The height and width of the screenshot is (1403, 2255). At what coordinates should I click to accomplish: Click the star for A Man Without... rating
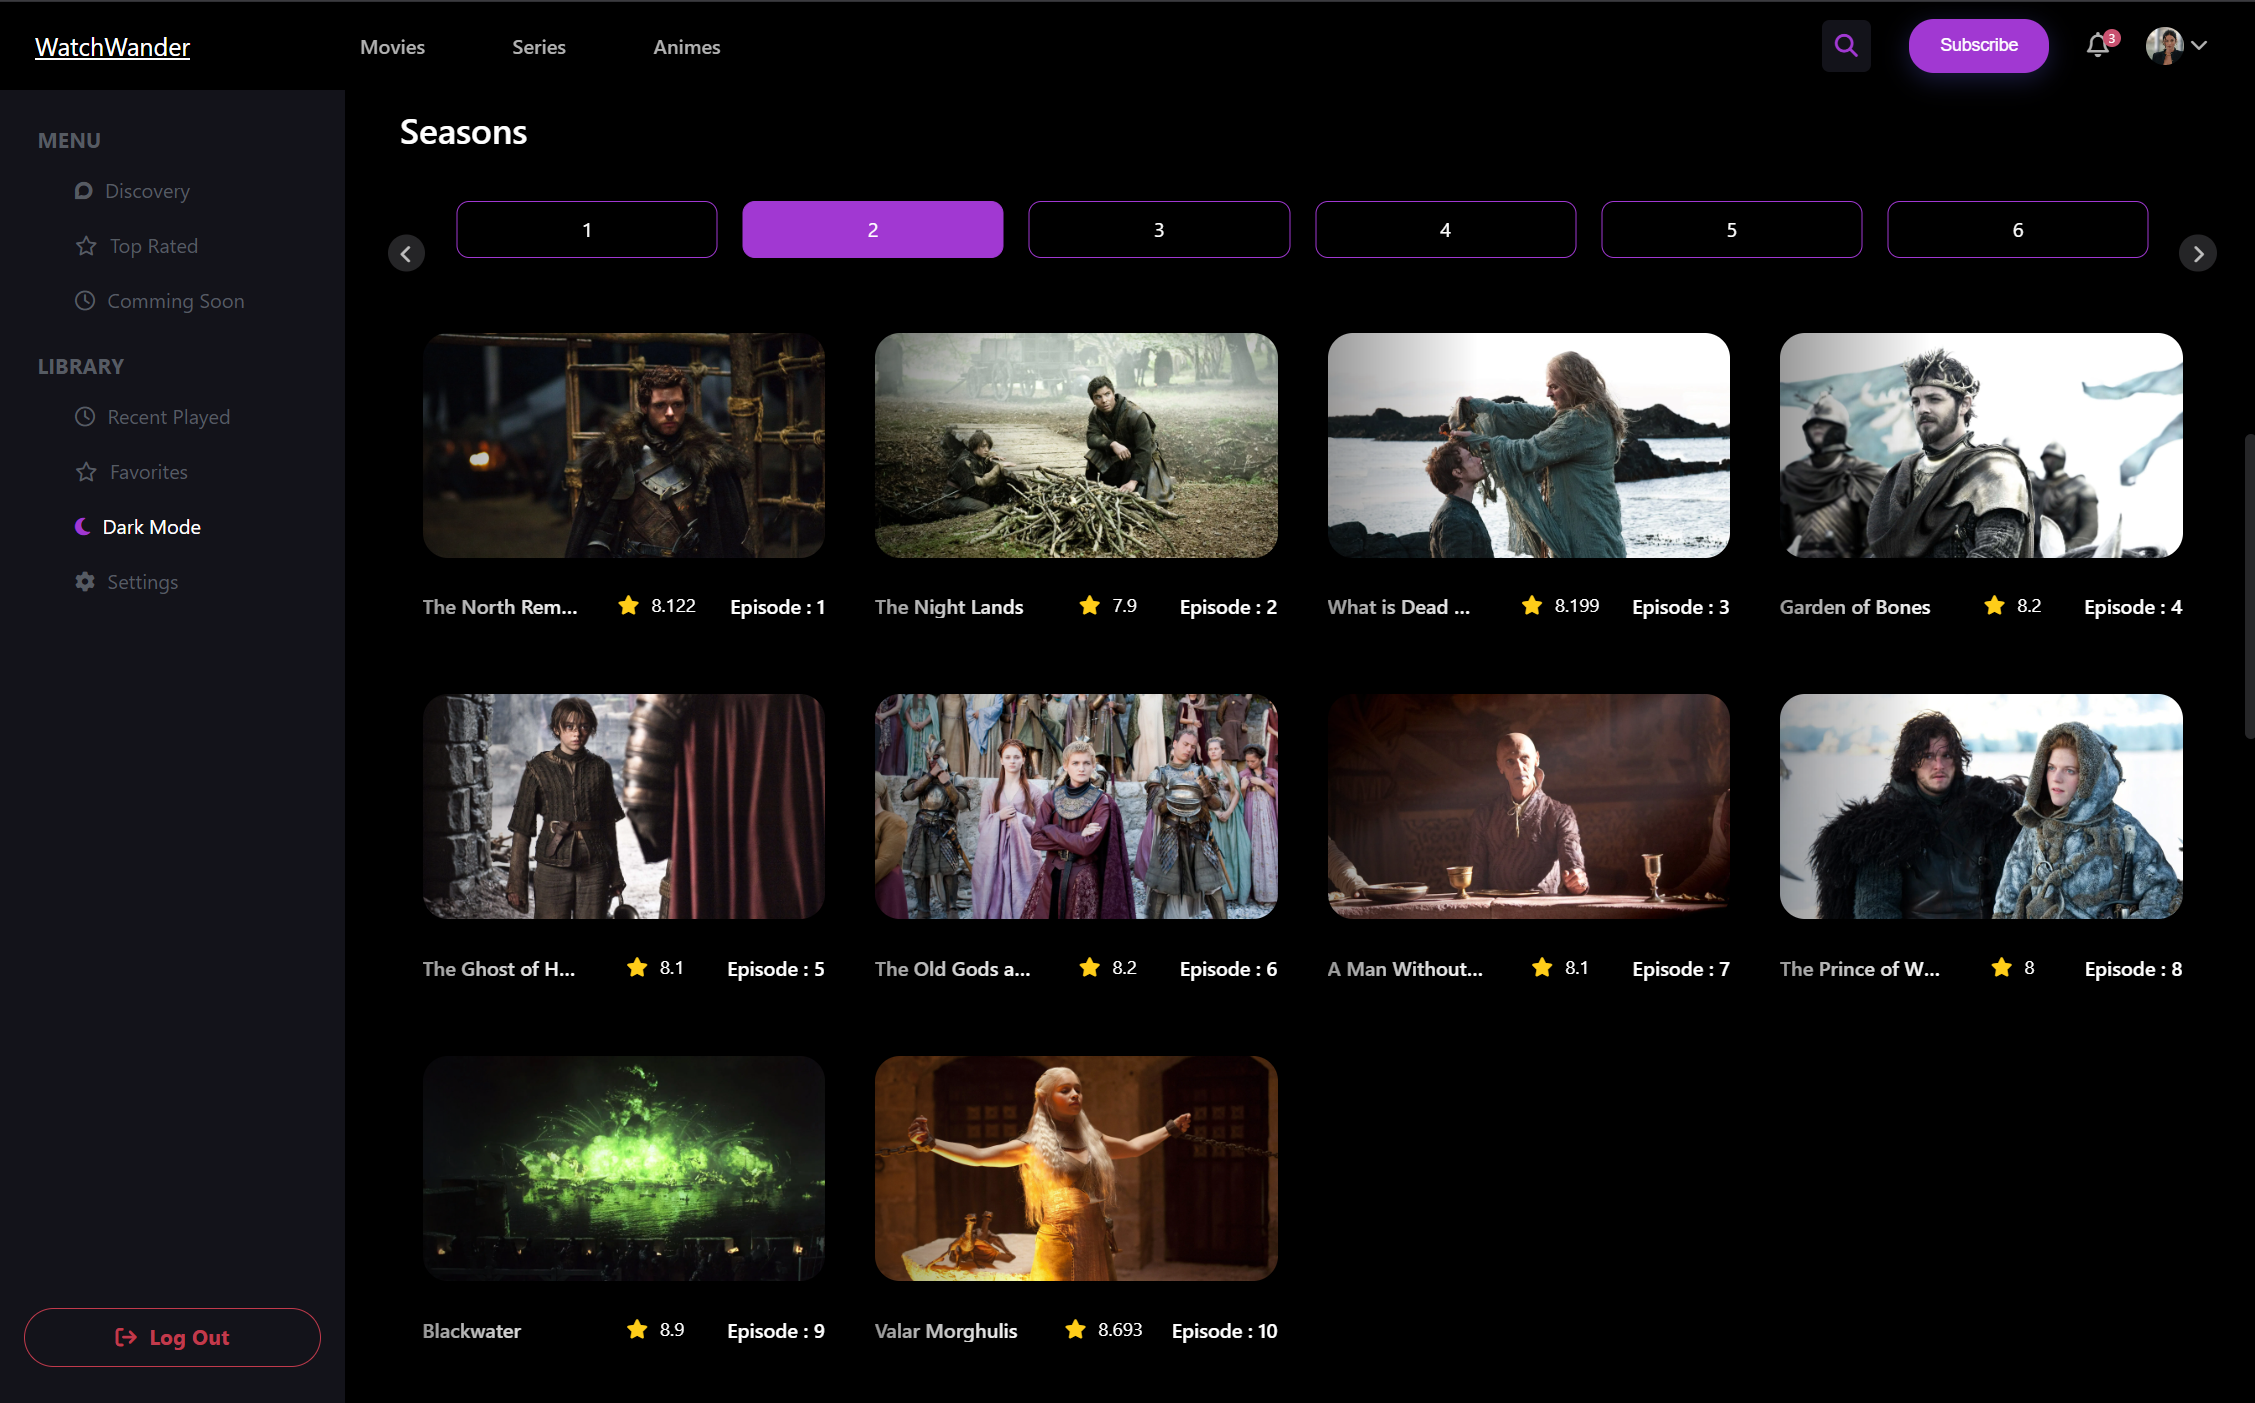click(1542, 968)
